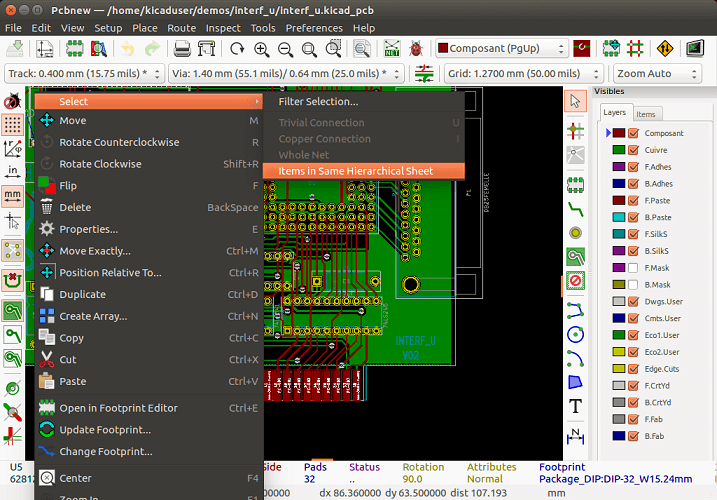Image resolution: width=717 pixels, height=500 pixels.
Task: Select the Add Text tool
Action: (x=575, y=406)
